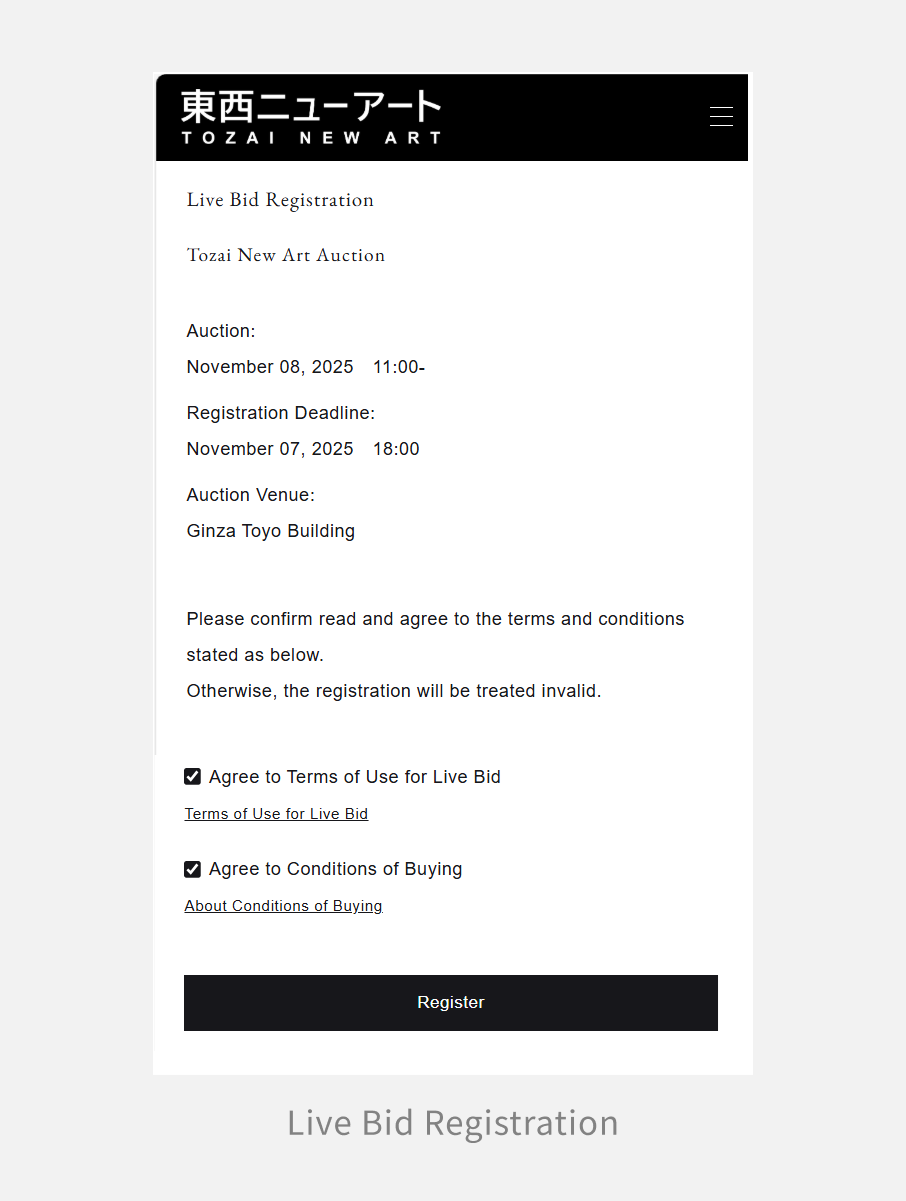
Task: Click the Ginza Toyo Building venue text
Action: [x=271, y=531]
